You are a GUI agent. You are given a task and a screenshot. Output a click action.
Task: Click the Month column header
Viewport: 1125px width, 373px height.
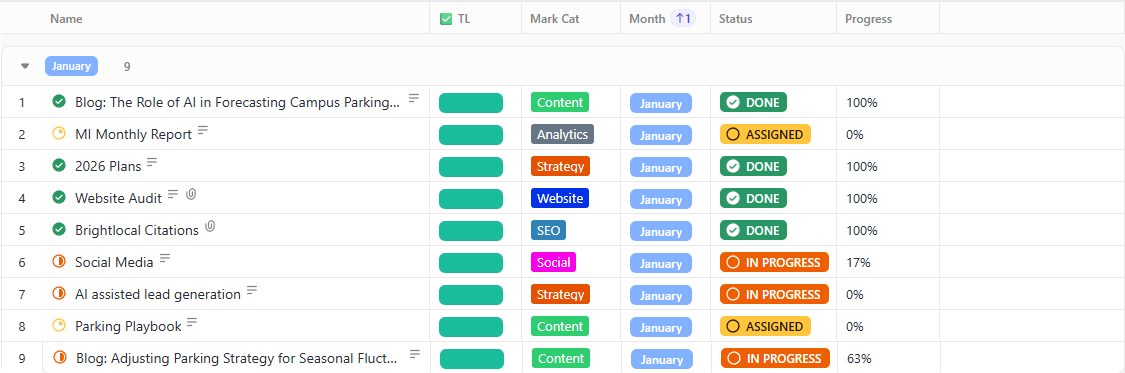647,19
